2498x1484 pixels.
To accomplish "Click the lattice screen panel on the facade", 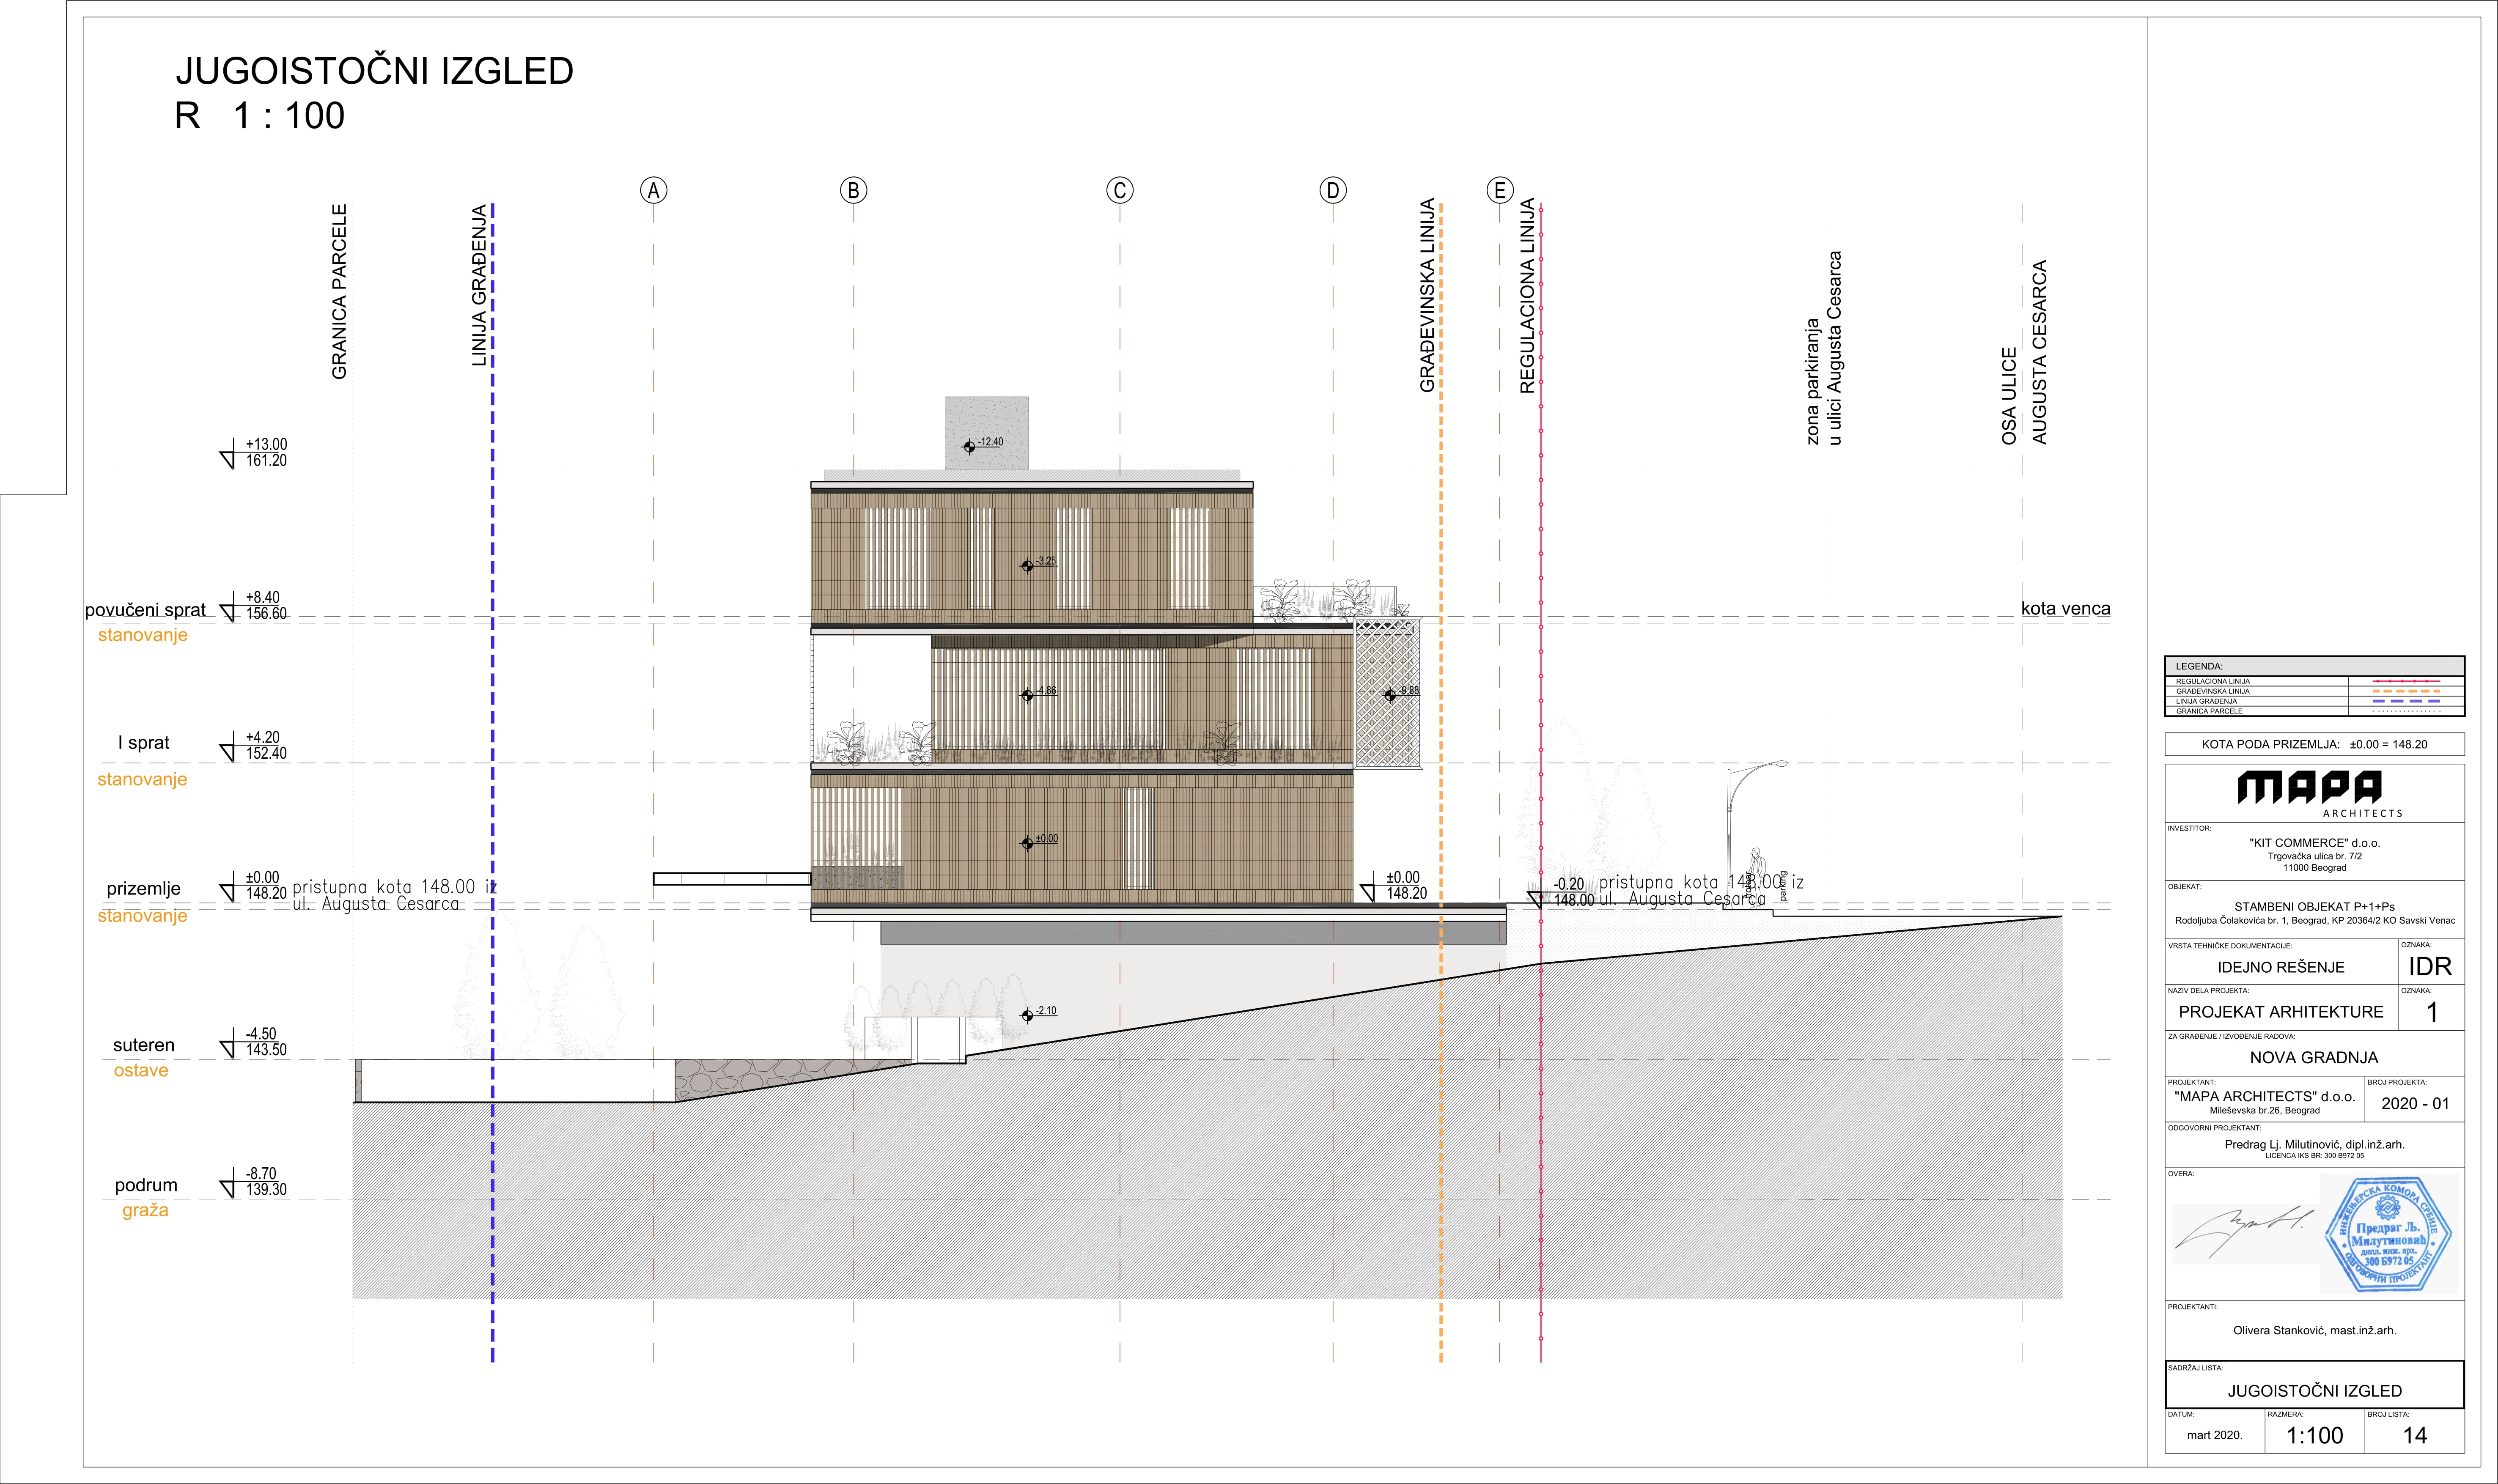I will [x=1389, y=694].
